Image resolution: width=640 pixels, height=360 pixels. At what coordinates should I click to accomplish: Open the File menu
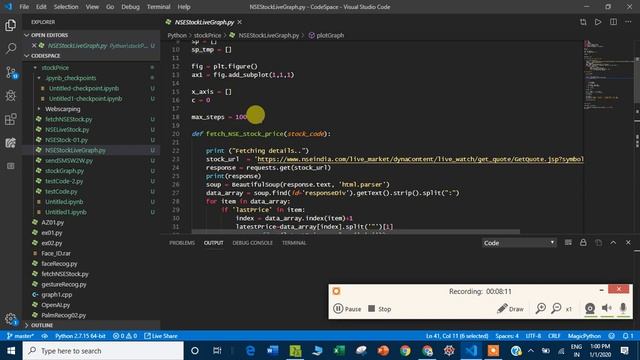point(24,7)
